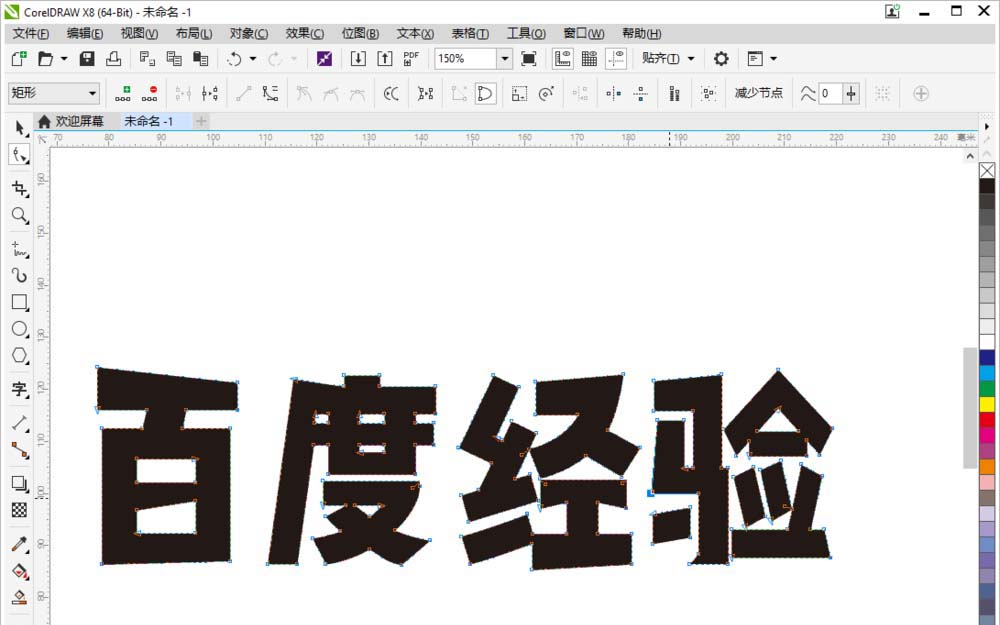Open the zoom level dropdown
This screenshot has height=625, width=1000.
[505, 59]
